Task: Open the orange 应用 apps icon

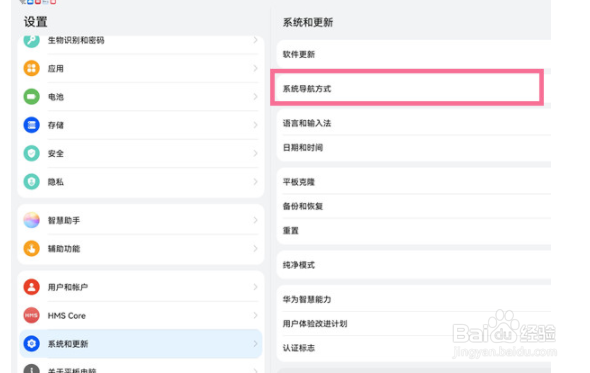Action: (32, 68)
